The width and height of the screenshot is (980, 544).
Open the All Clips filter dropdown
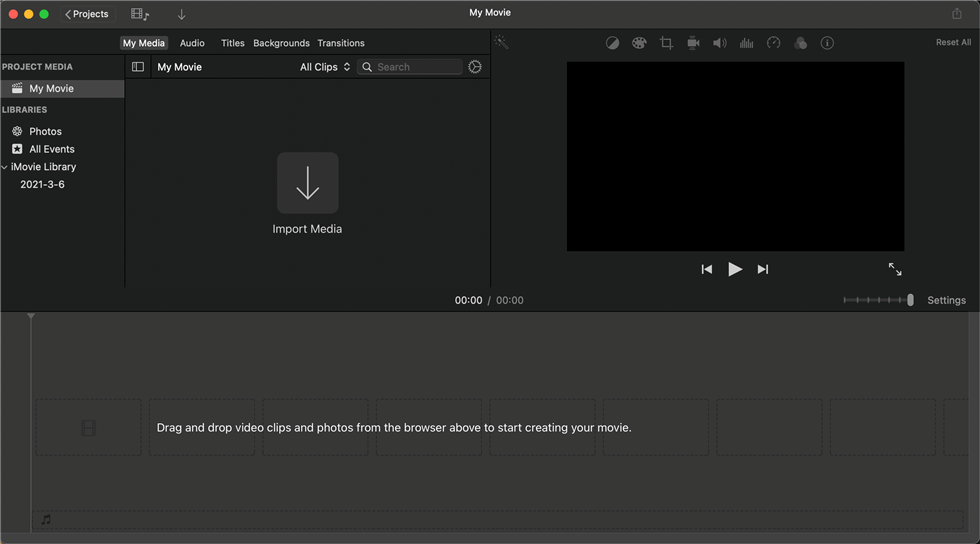(324, 67)
